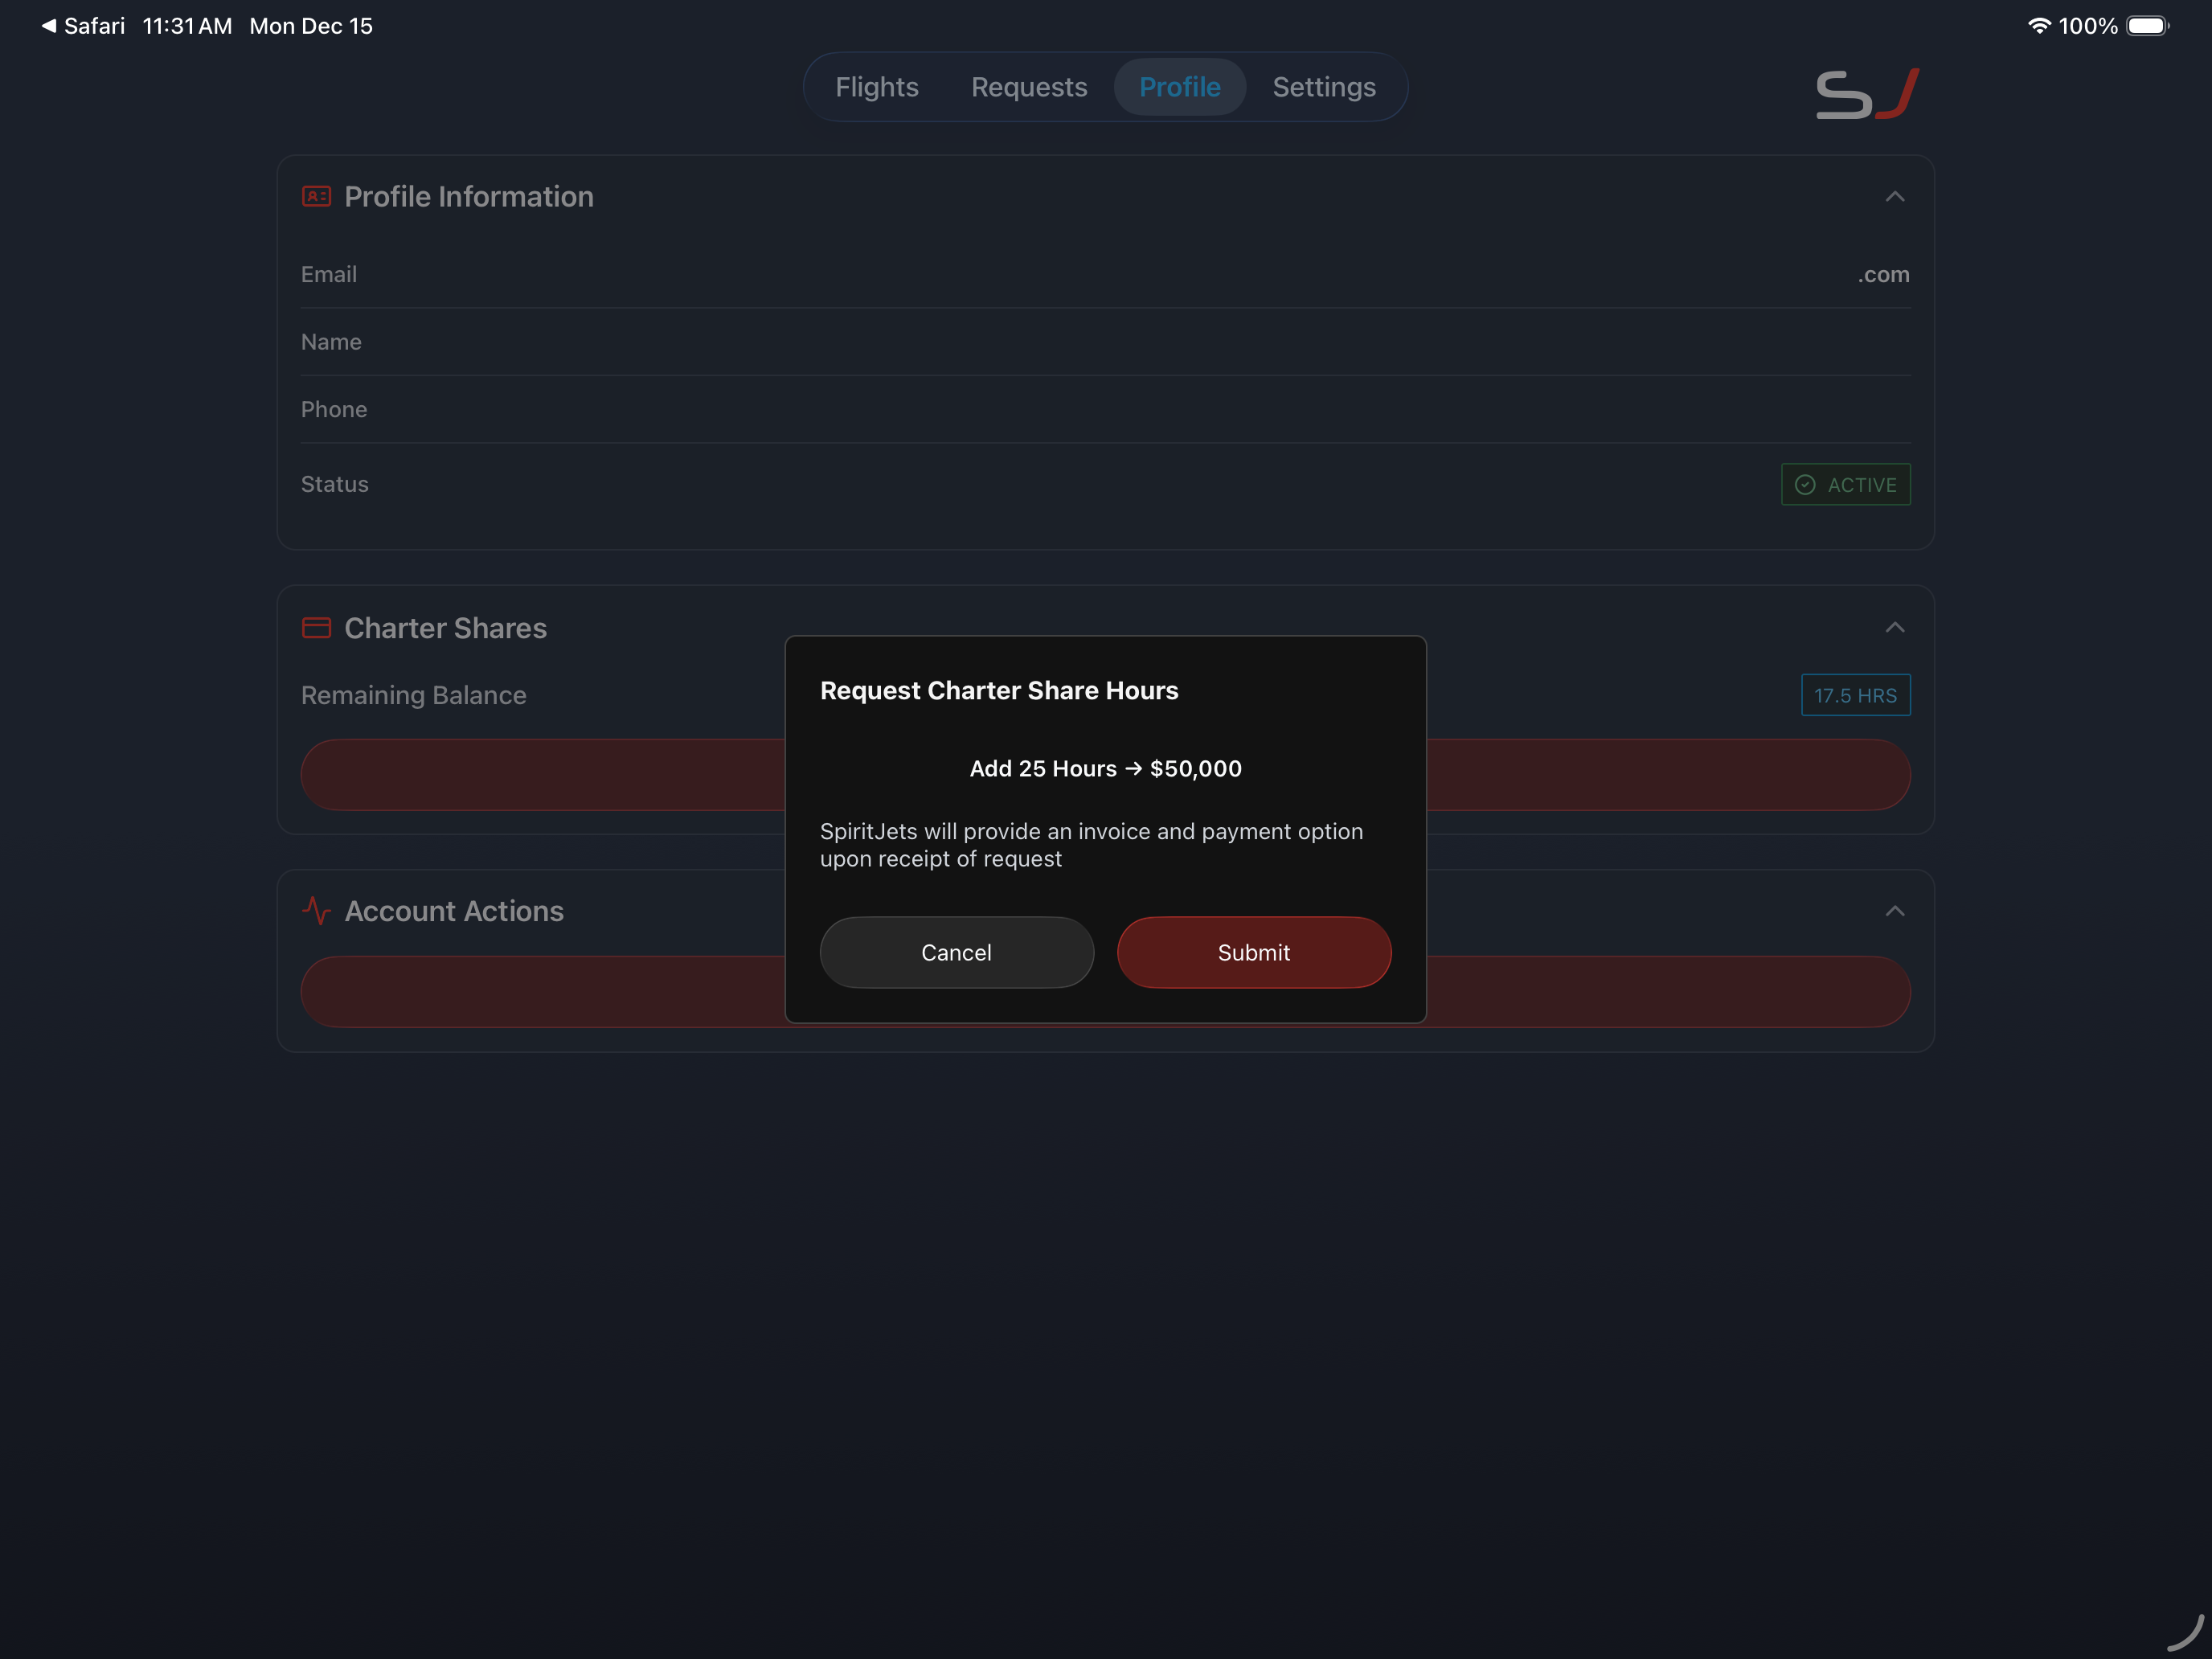
Task: Collapse the Charter Shares section
Action: coord(1896,628)
